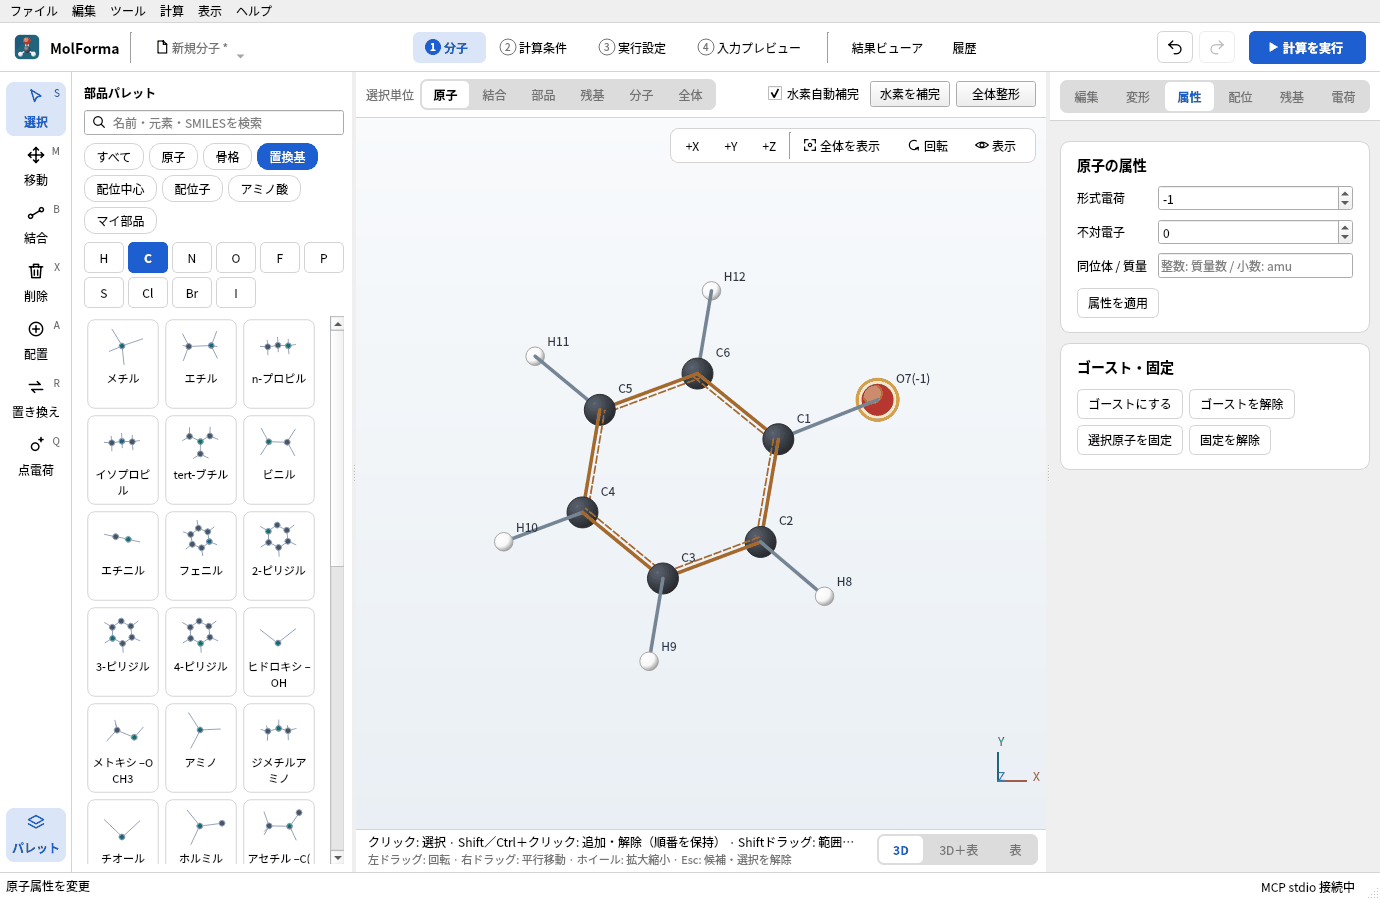Switch the view mode to 3D+表
1380x900 pixels.
coord(958,850)
